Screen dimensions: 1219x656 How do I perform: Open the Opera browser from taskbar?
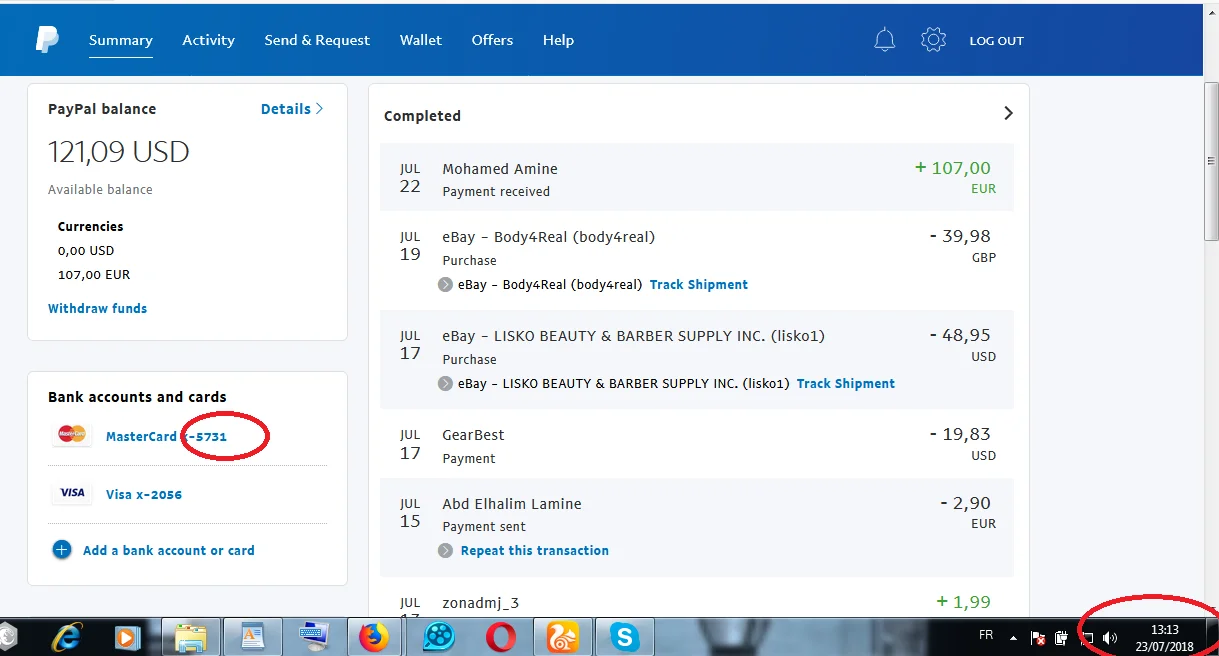500,636
